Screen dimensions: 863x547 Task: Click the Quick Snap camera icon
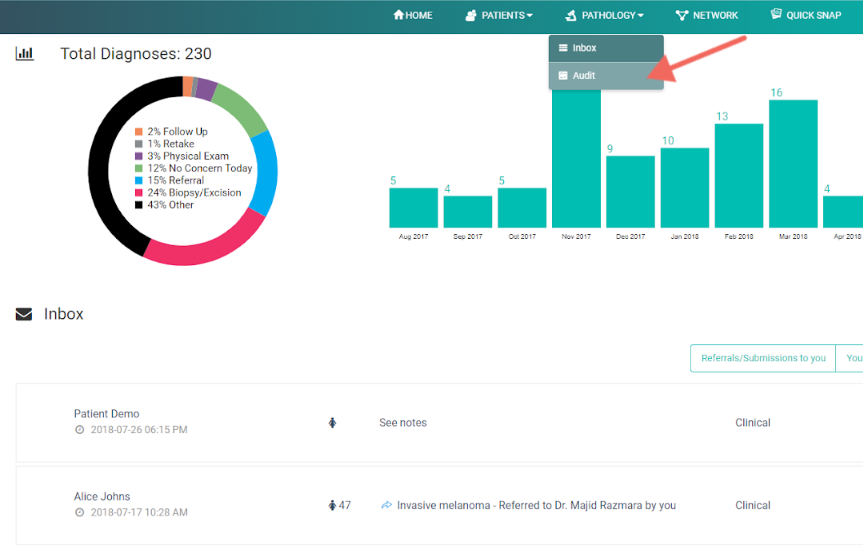[x=776, y=15]
